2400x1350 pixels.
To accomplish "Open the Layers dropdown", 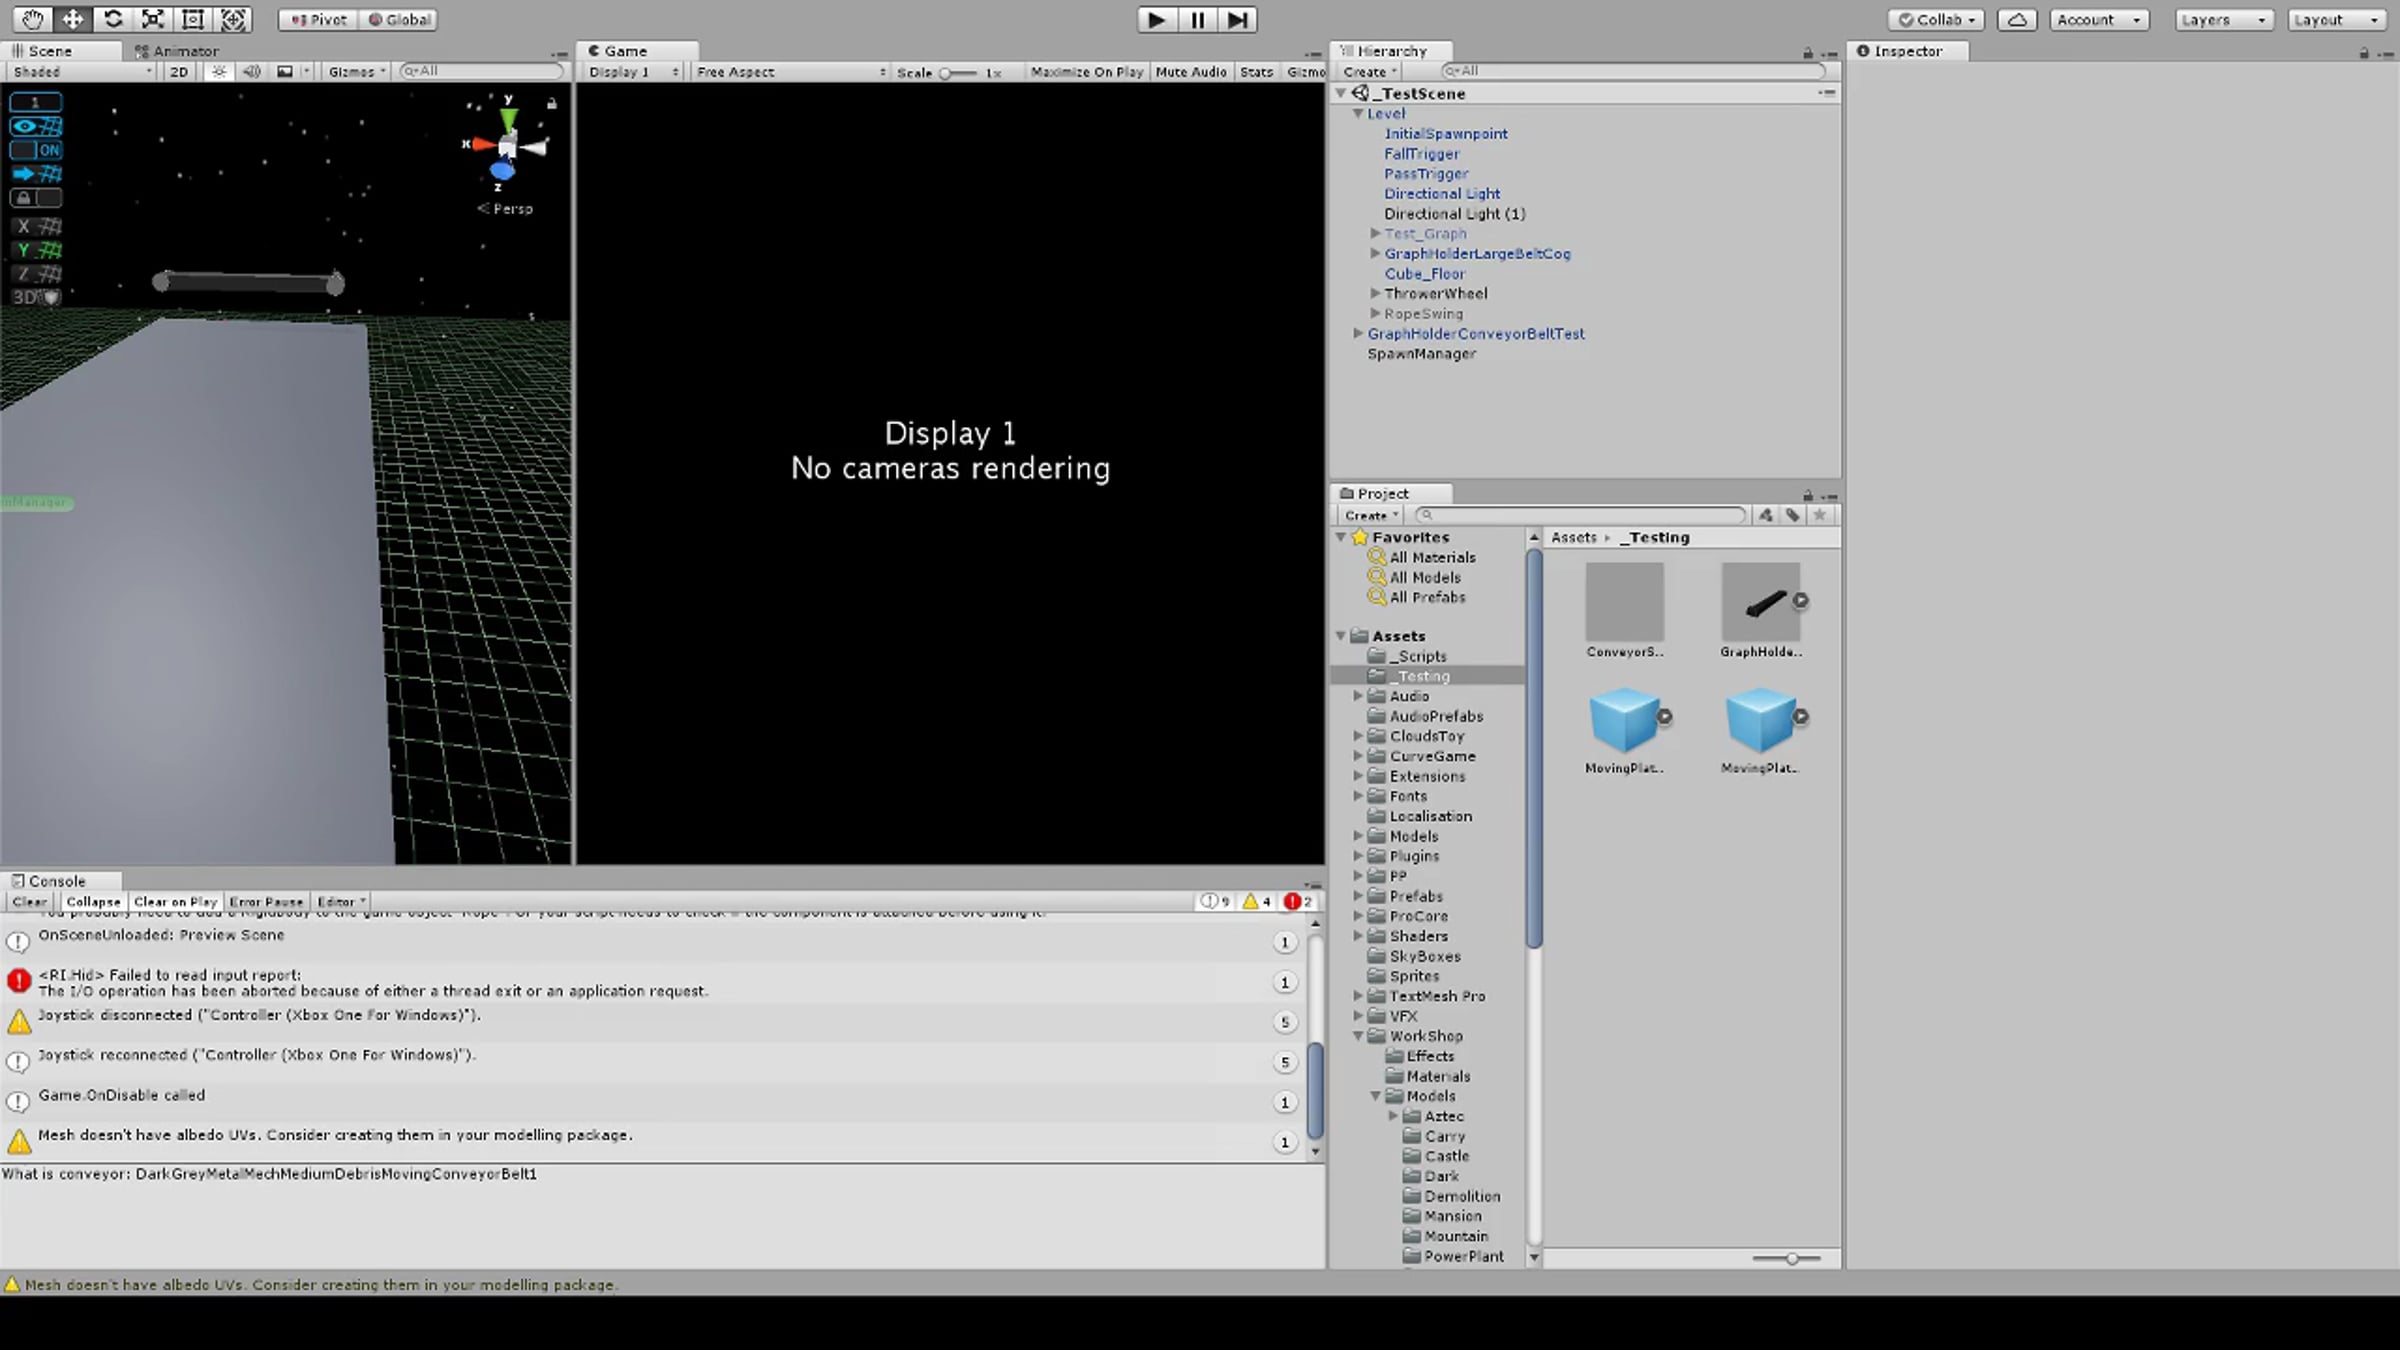I will click(2224, 19).
